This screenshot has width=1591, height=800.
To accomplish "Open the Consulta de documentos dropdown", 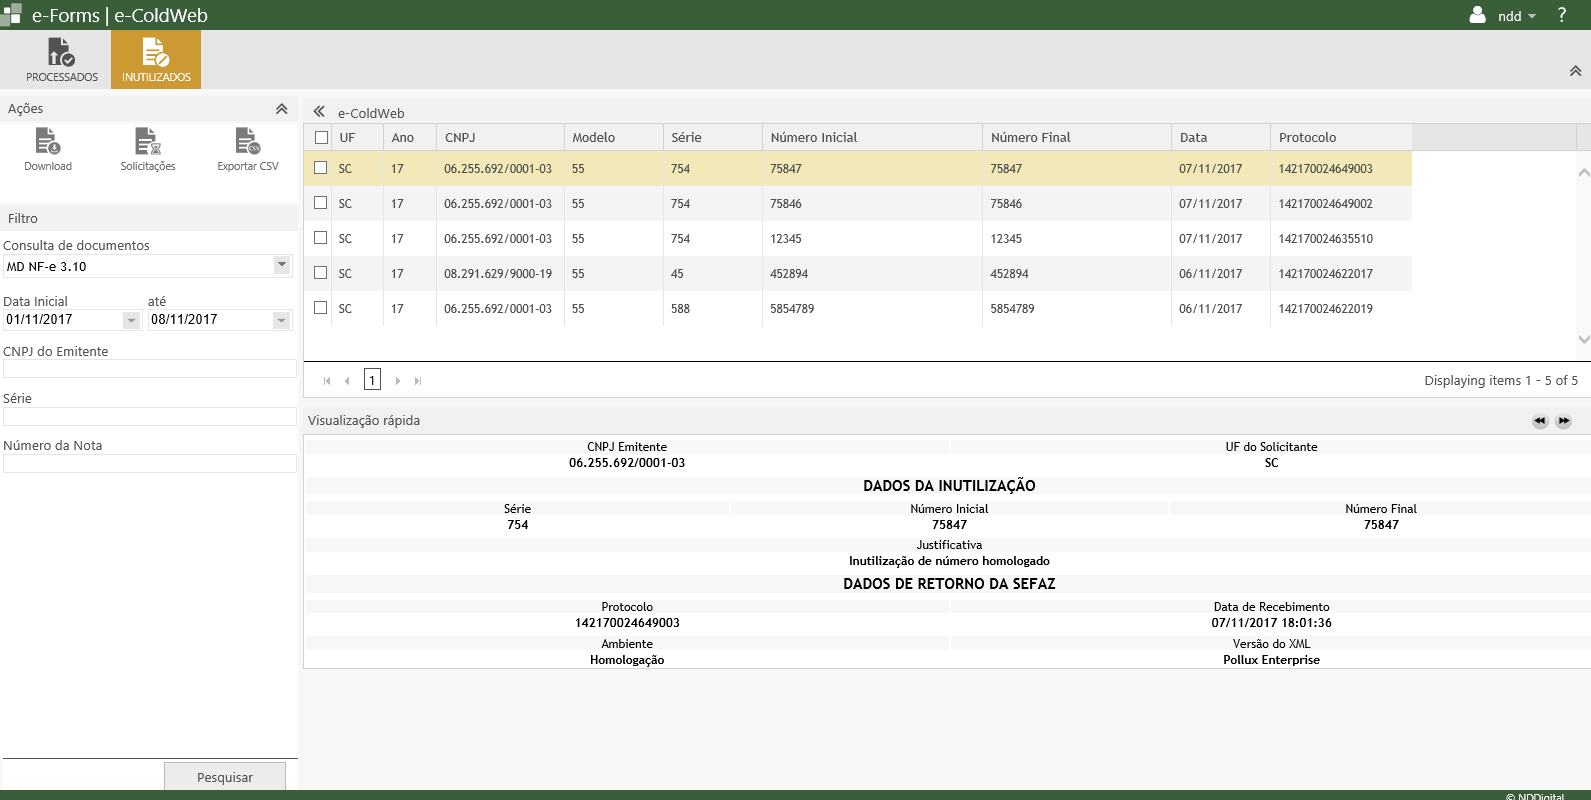I will (282, 265).
